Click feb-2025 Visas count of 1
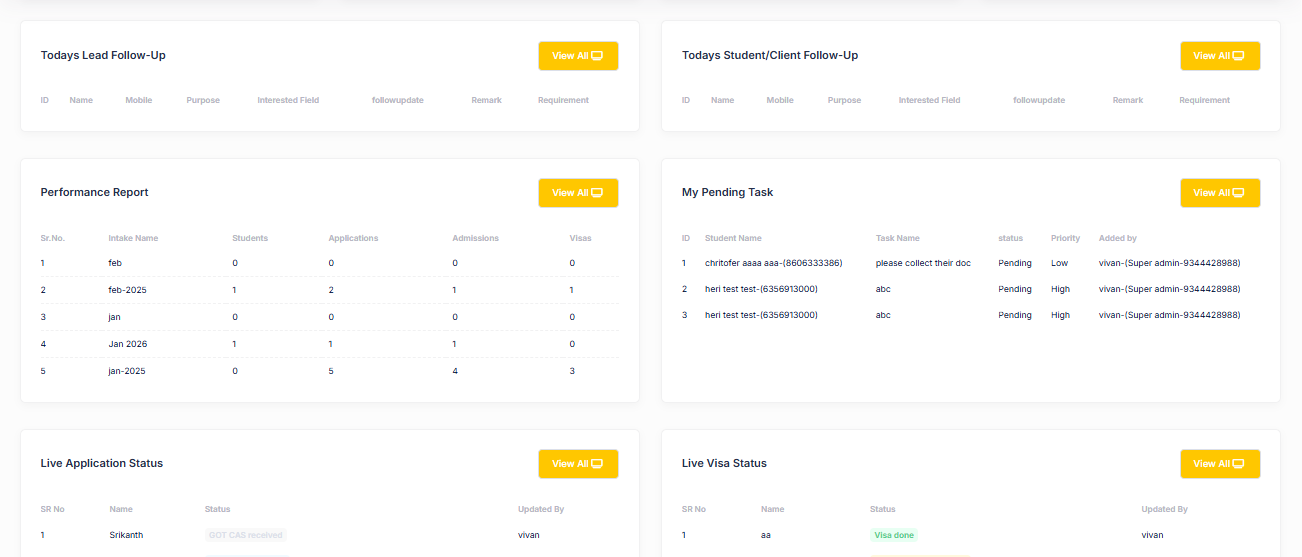1302x557 pixels. (x=572, y=290)
